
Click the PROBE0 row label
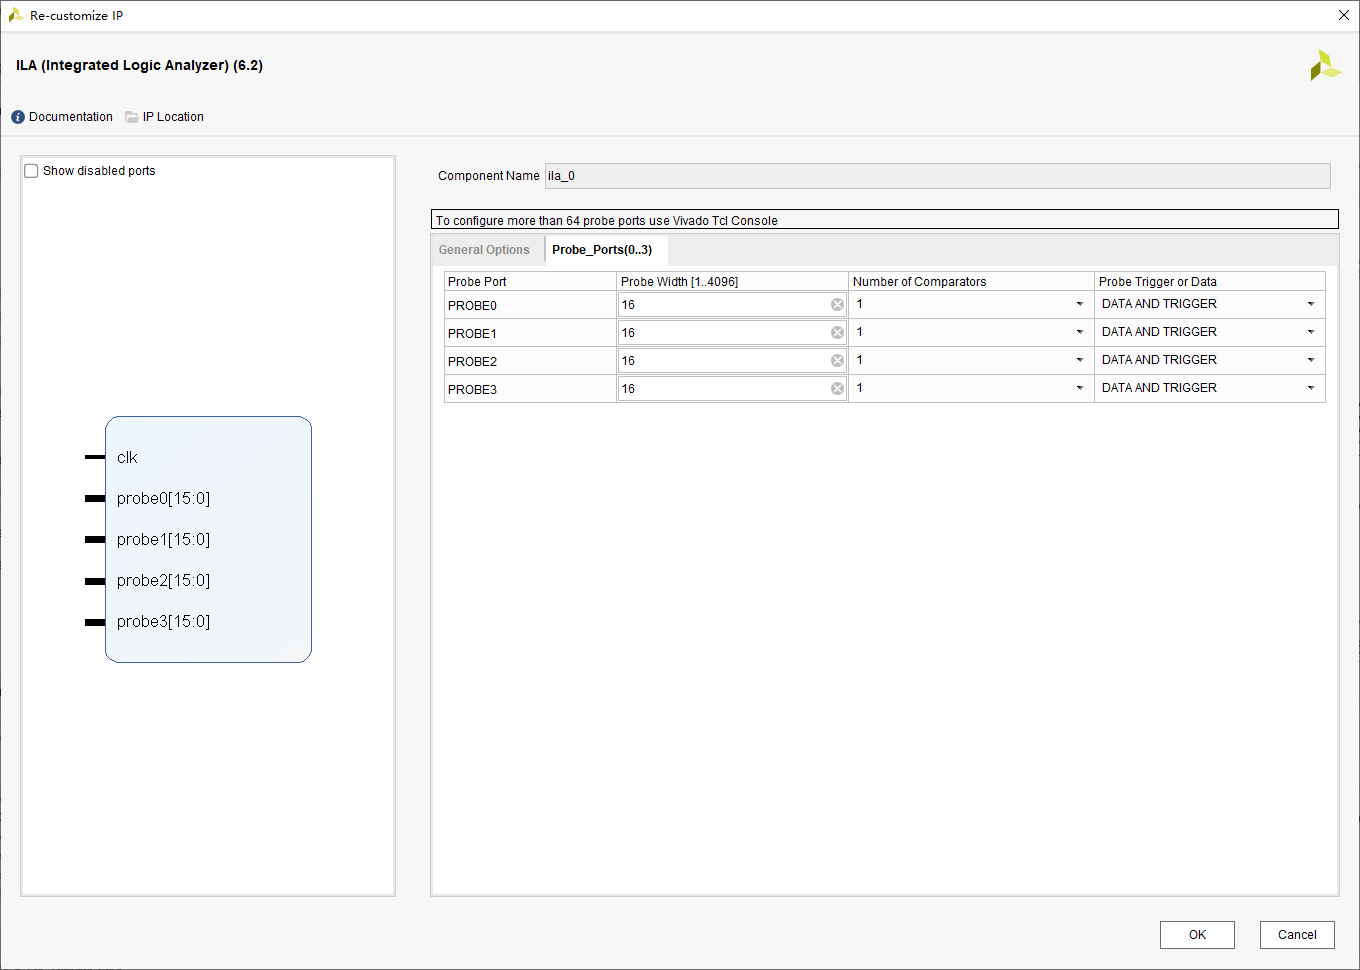pos(472,306)
